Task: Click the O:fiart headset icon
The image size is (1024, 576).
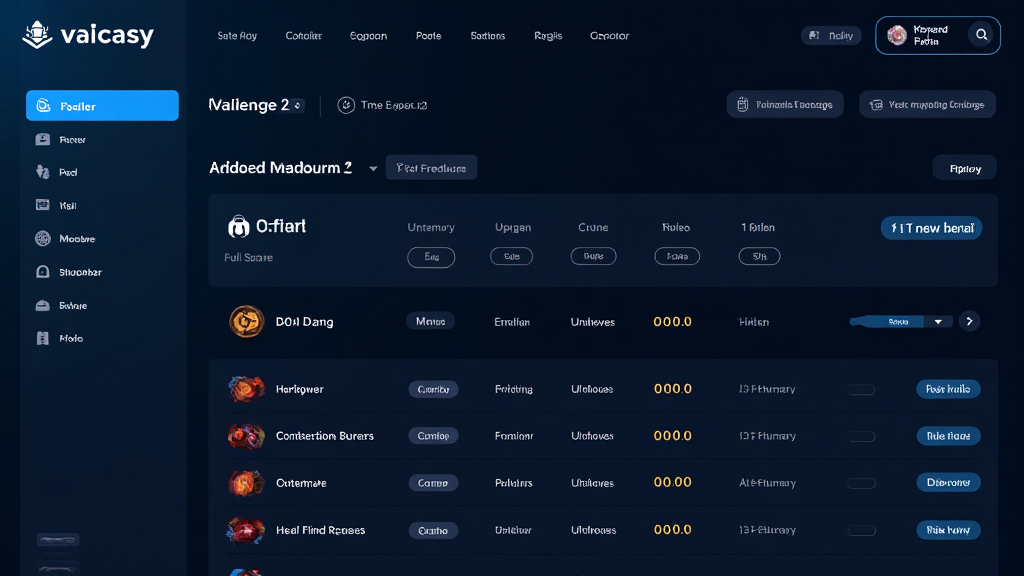Action: click(238, 226)
